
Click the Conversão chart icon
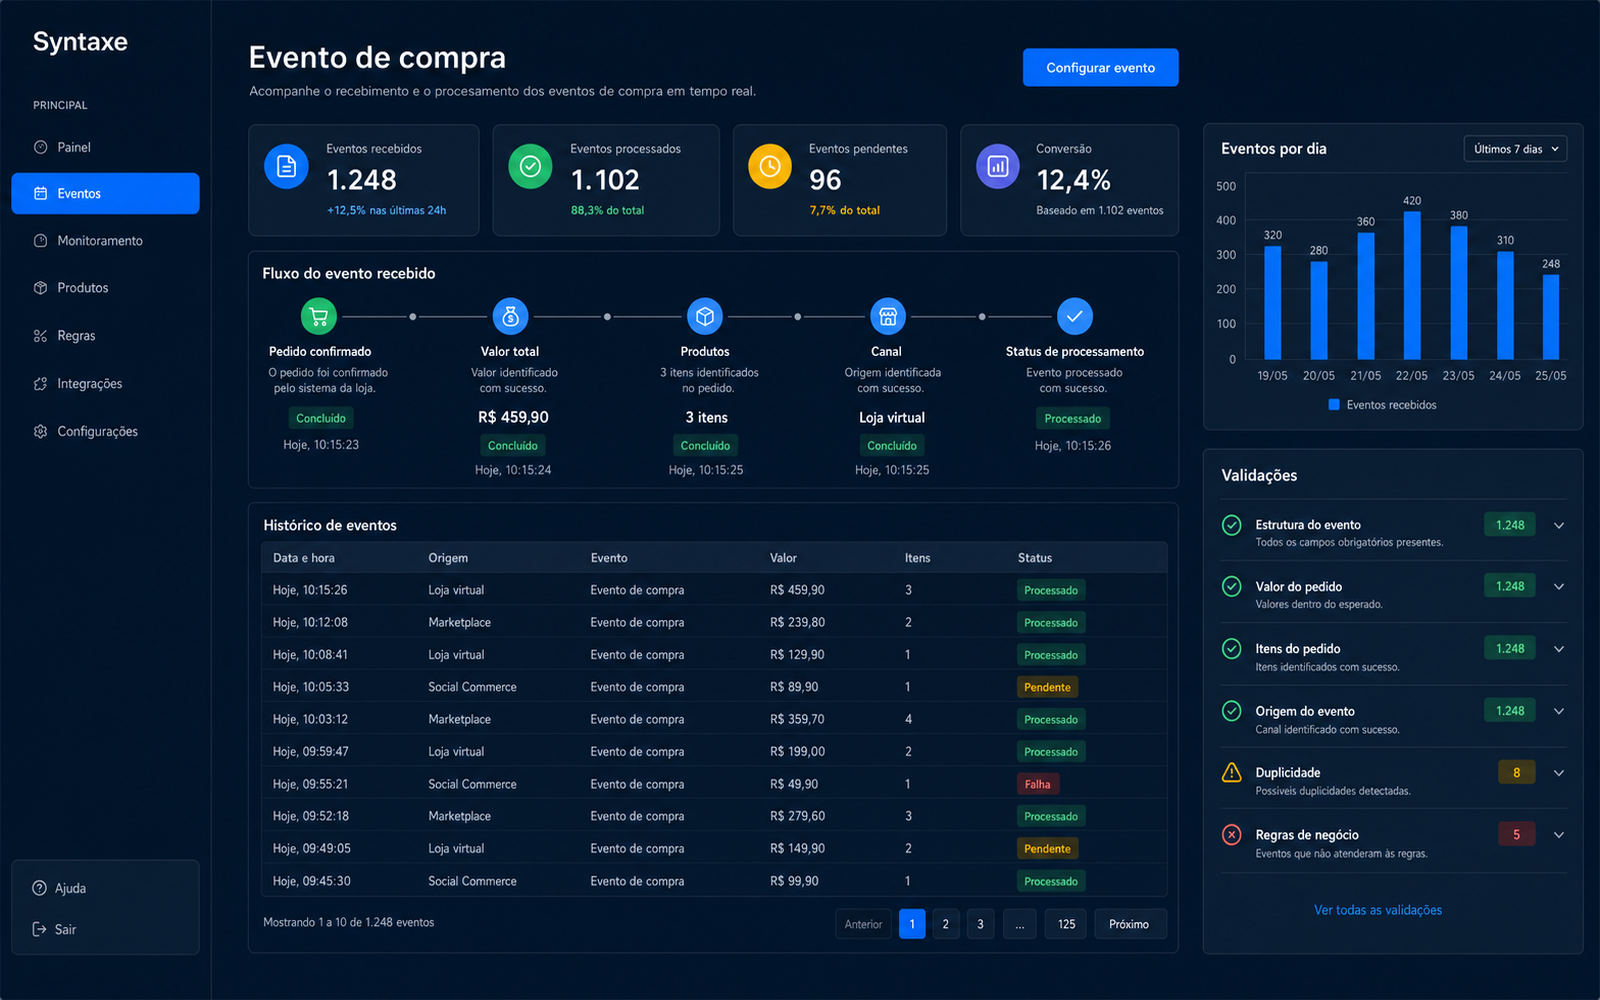[998, 166]
